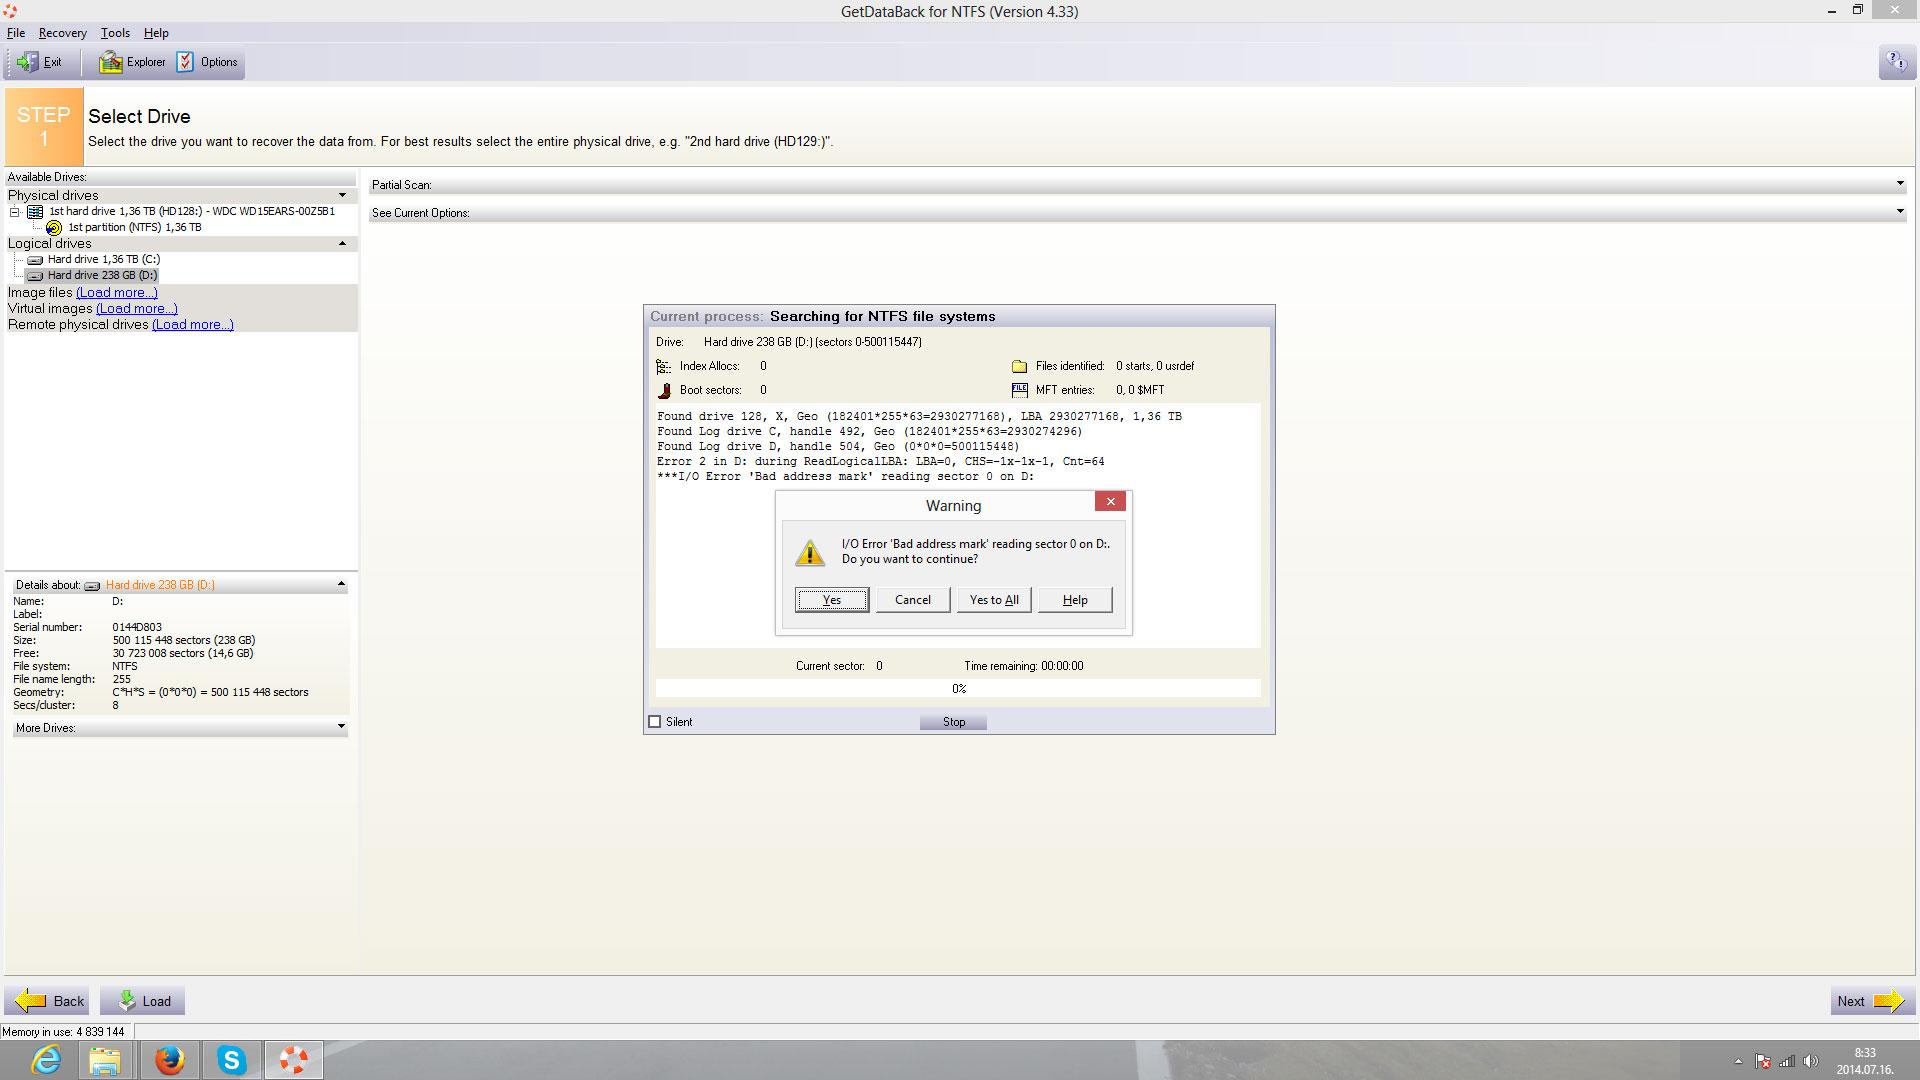Expand the See Current Options dropdown

pos(1899,212)
